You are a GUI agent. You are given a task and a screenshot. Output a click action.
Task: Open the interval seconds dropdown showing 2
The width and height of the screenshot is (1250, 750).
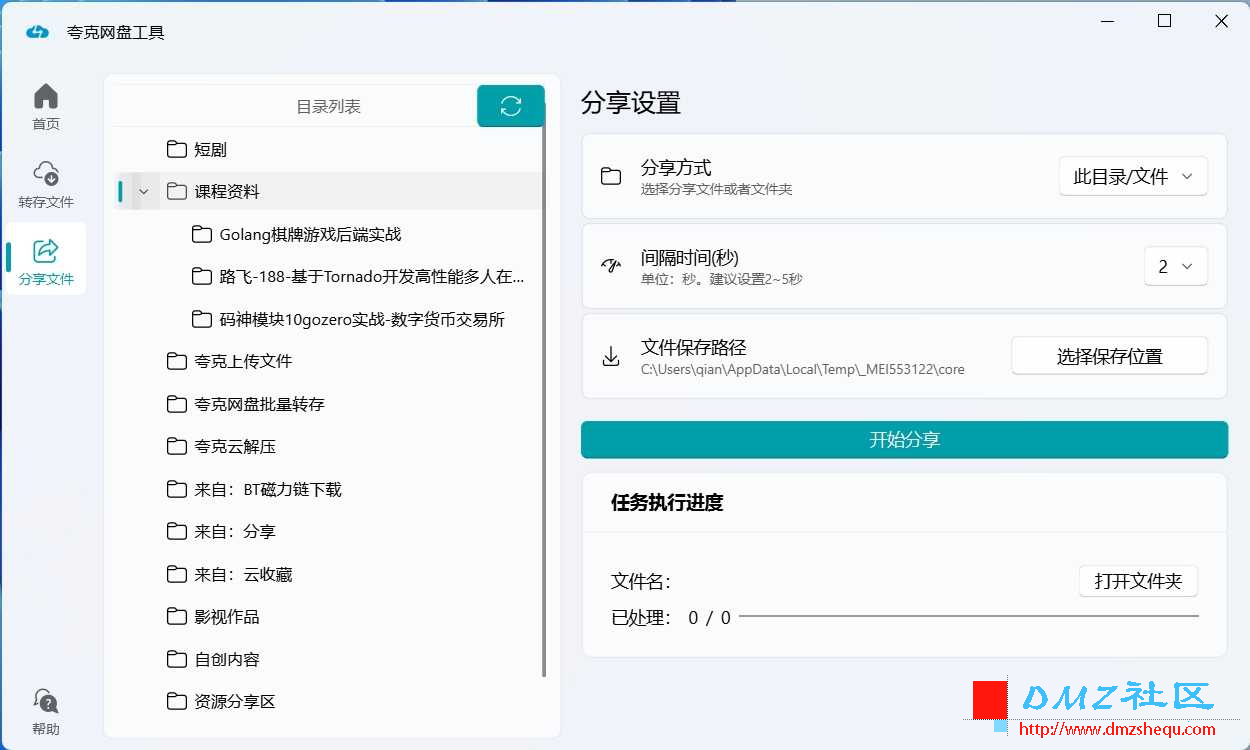[1175, 266]
